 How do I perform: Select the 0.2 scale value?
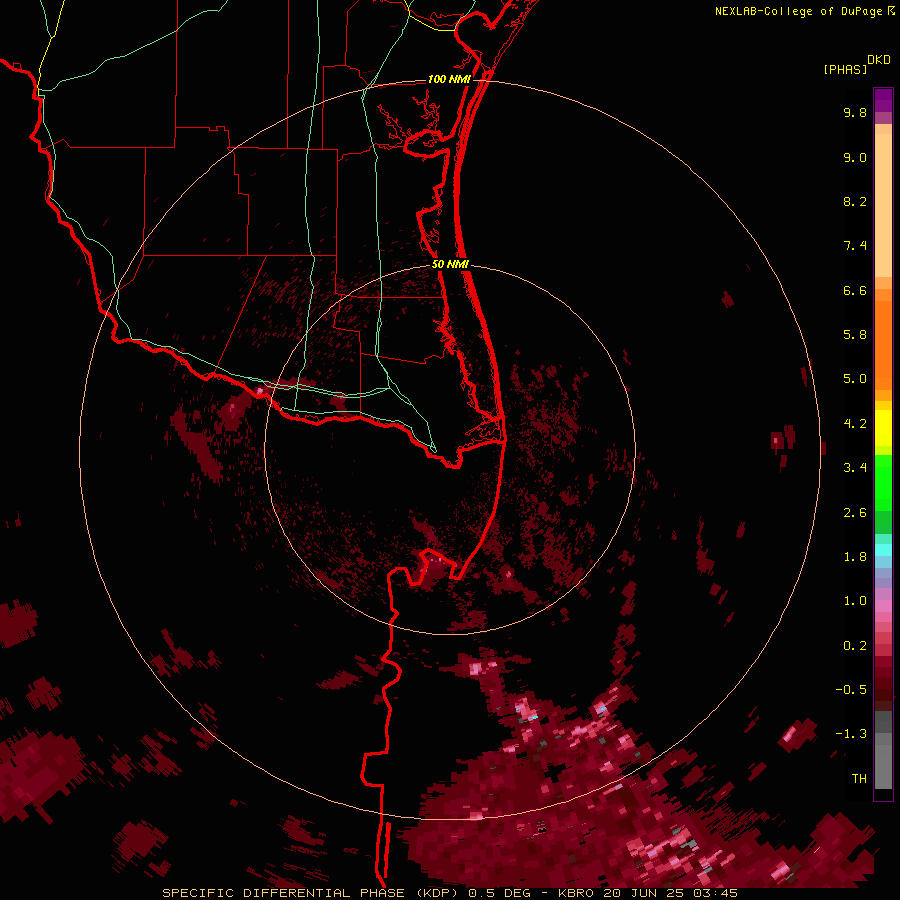[x=855, y=646]
